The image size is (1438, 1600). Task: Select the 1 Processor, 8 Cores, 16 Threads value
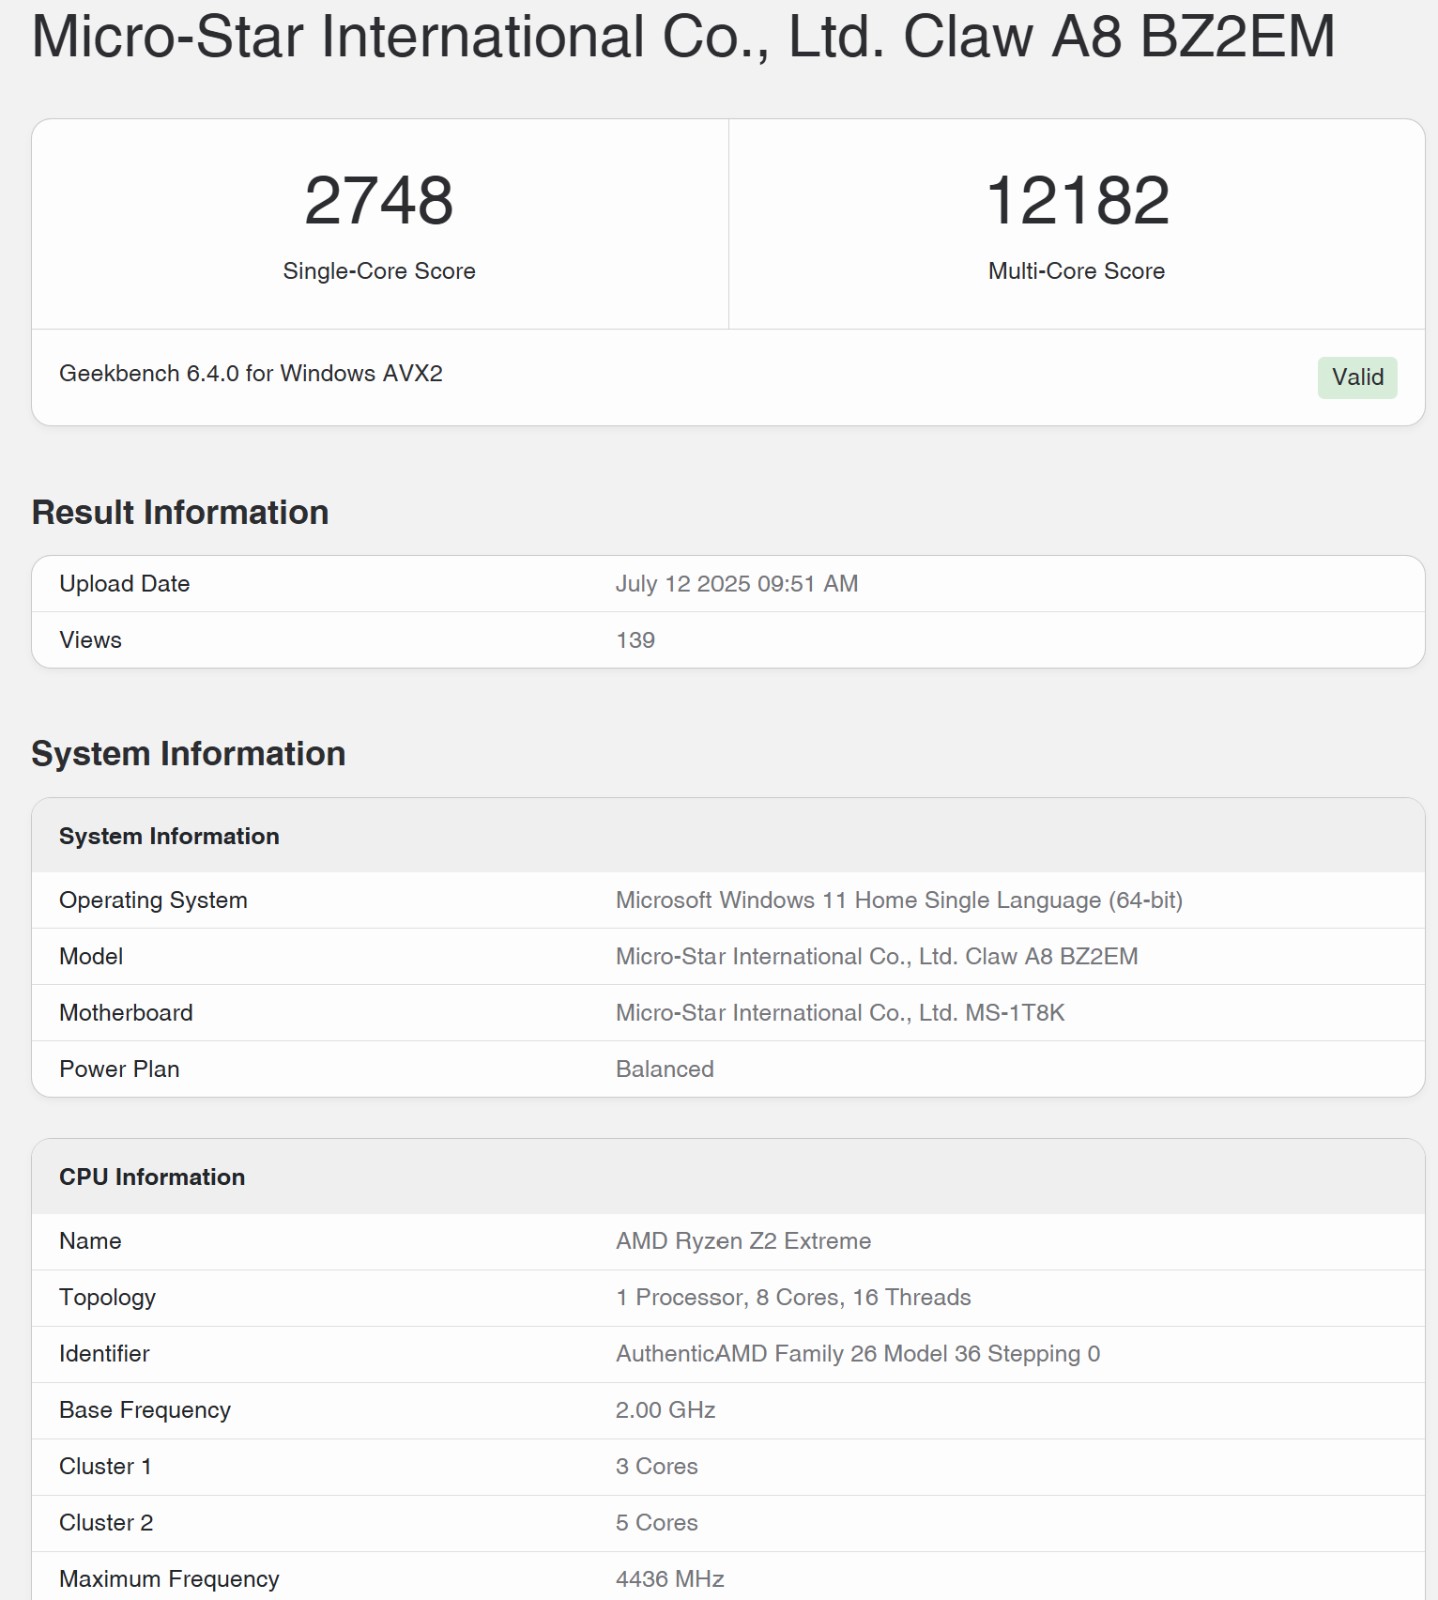point(794,1298)
